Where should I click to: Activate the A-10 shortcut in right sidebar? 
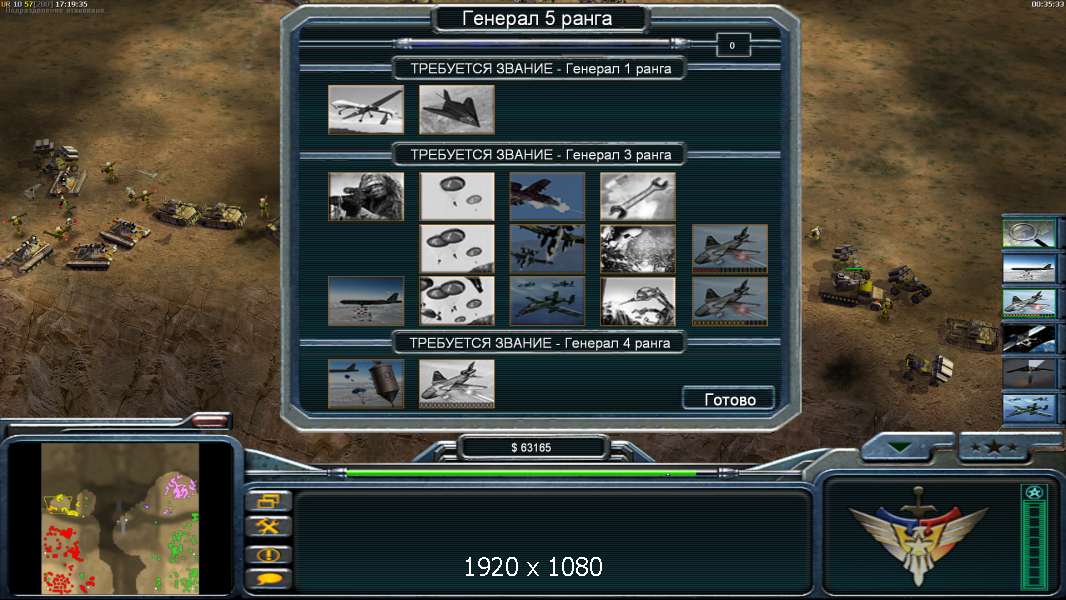[x=1029, y=303]
